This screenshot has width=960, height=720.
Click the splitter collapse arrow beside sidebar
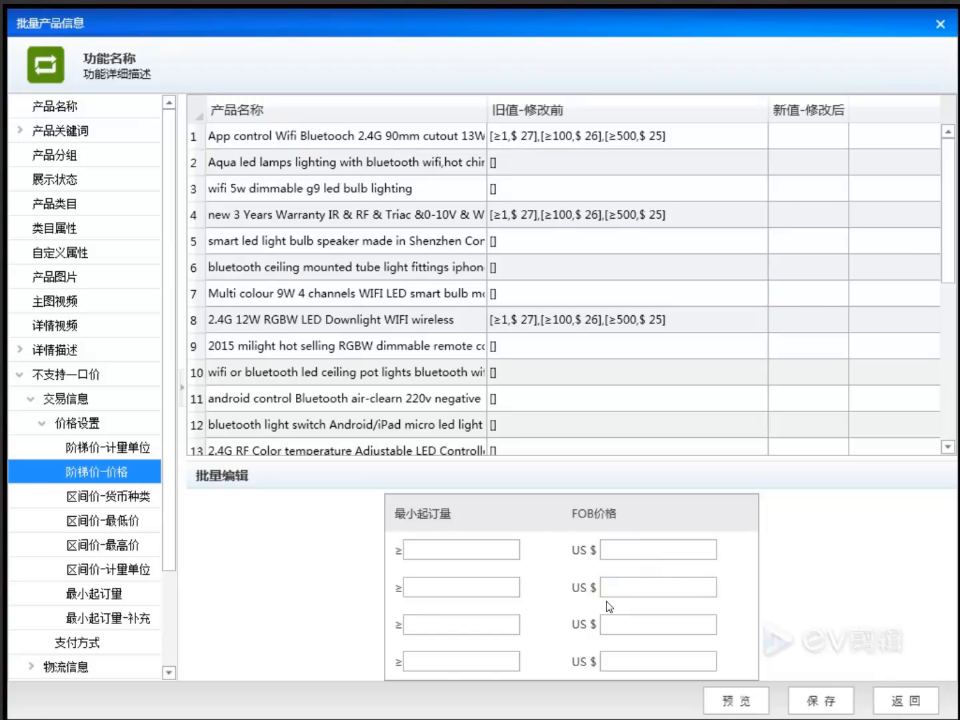(x=182, y=387)
